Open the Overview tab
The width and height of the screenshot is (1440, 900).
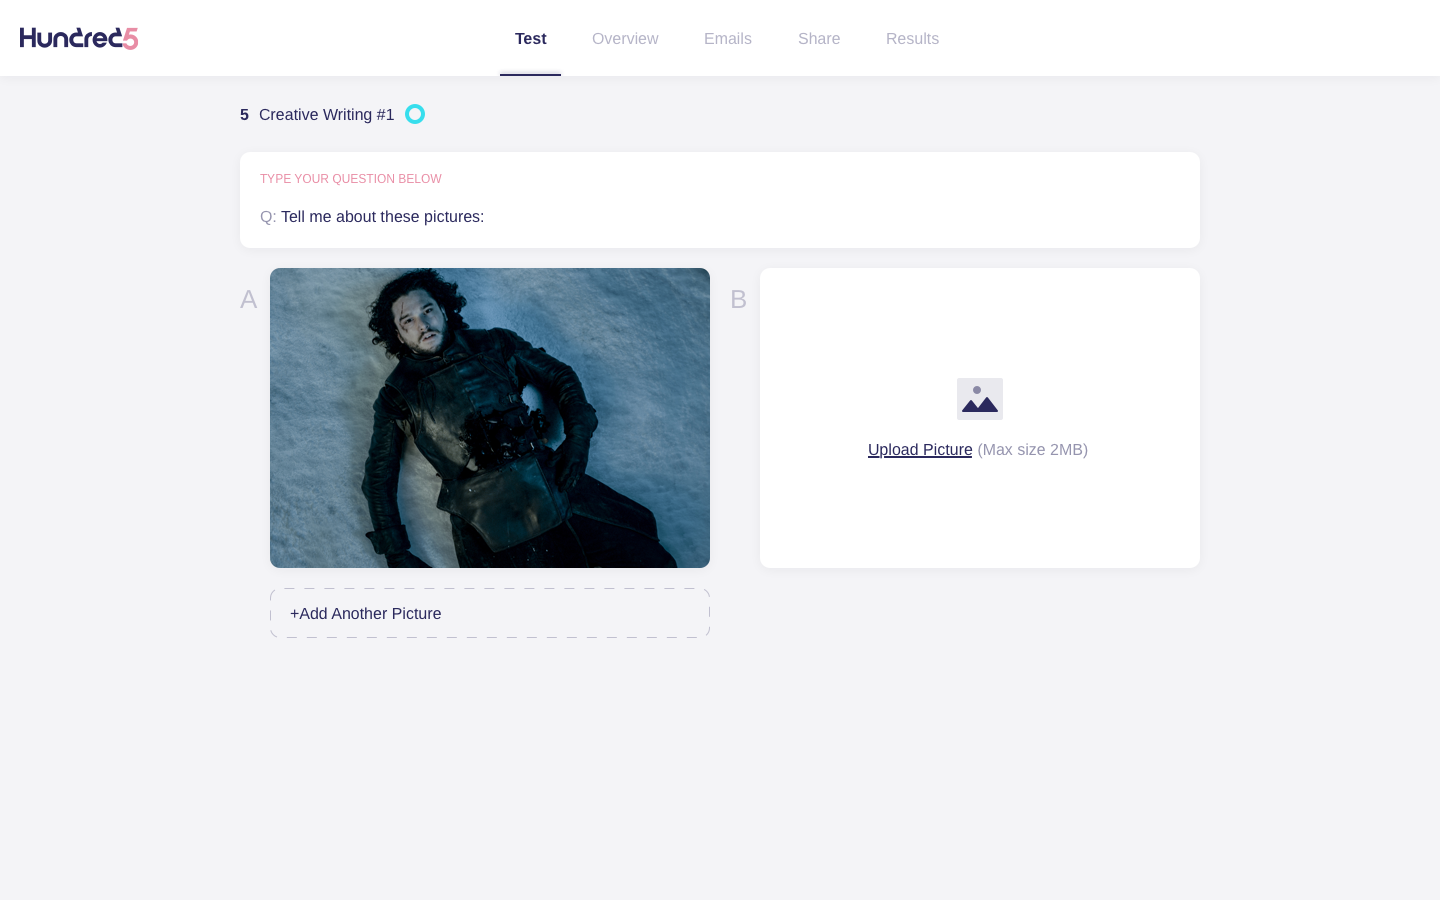[625, 39]
